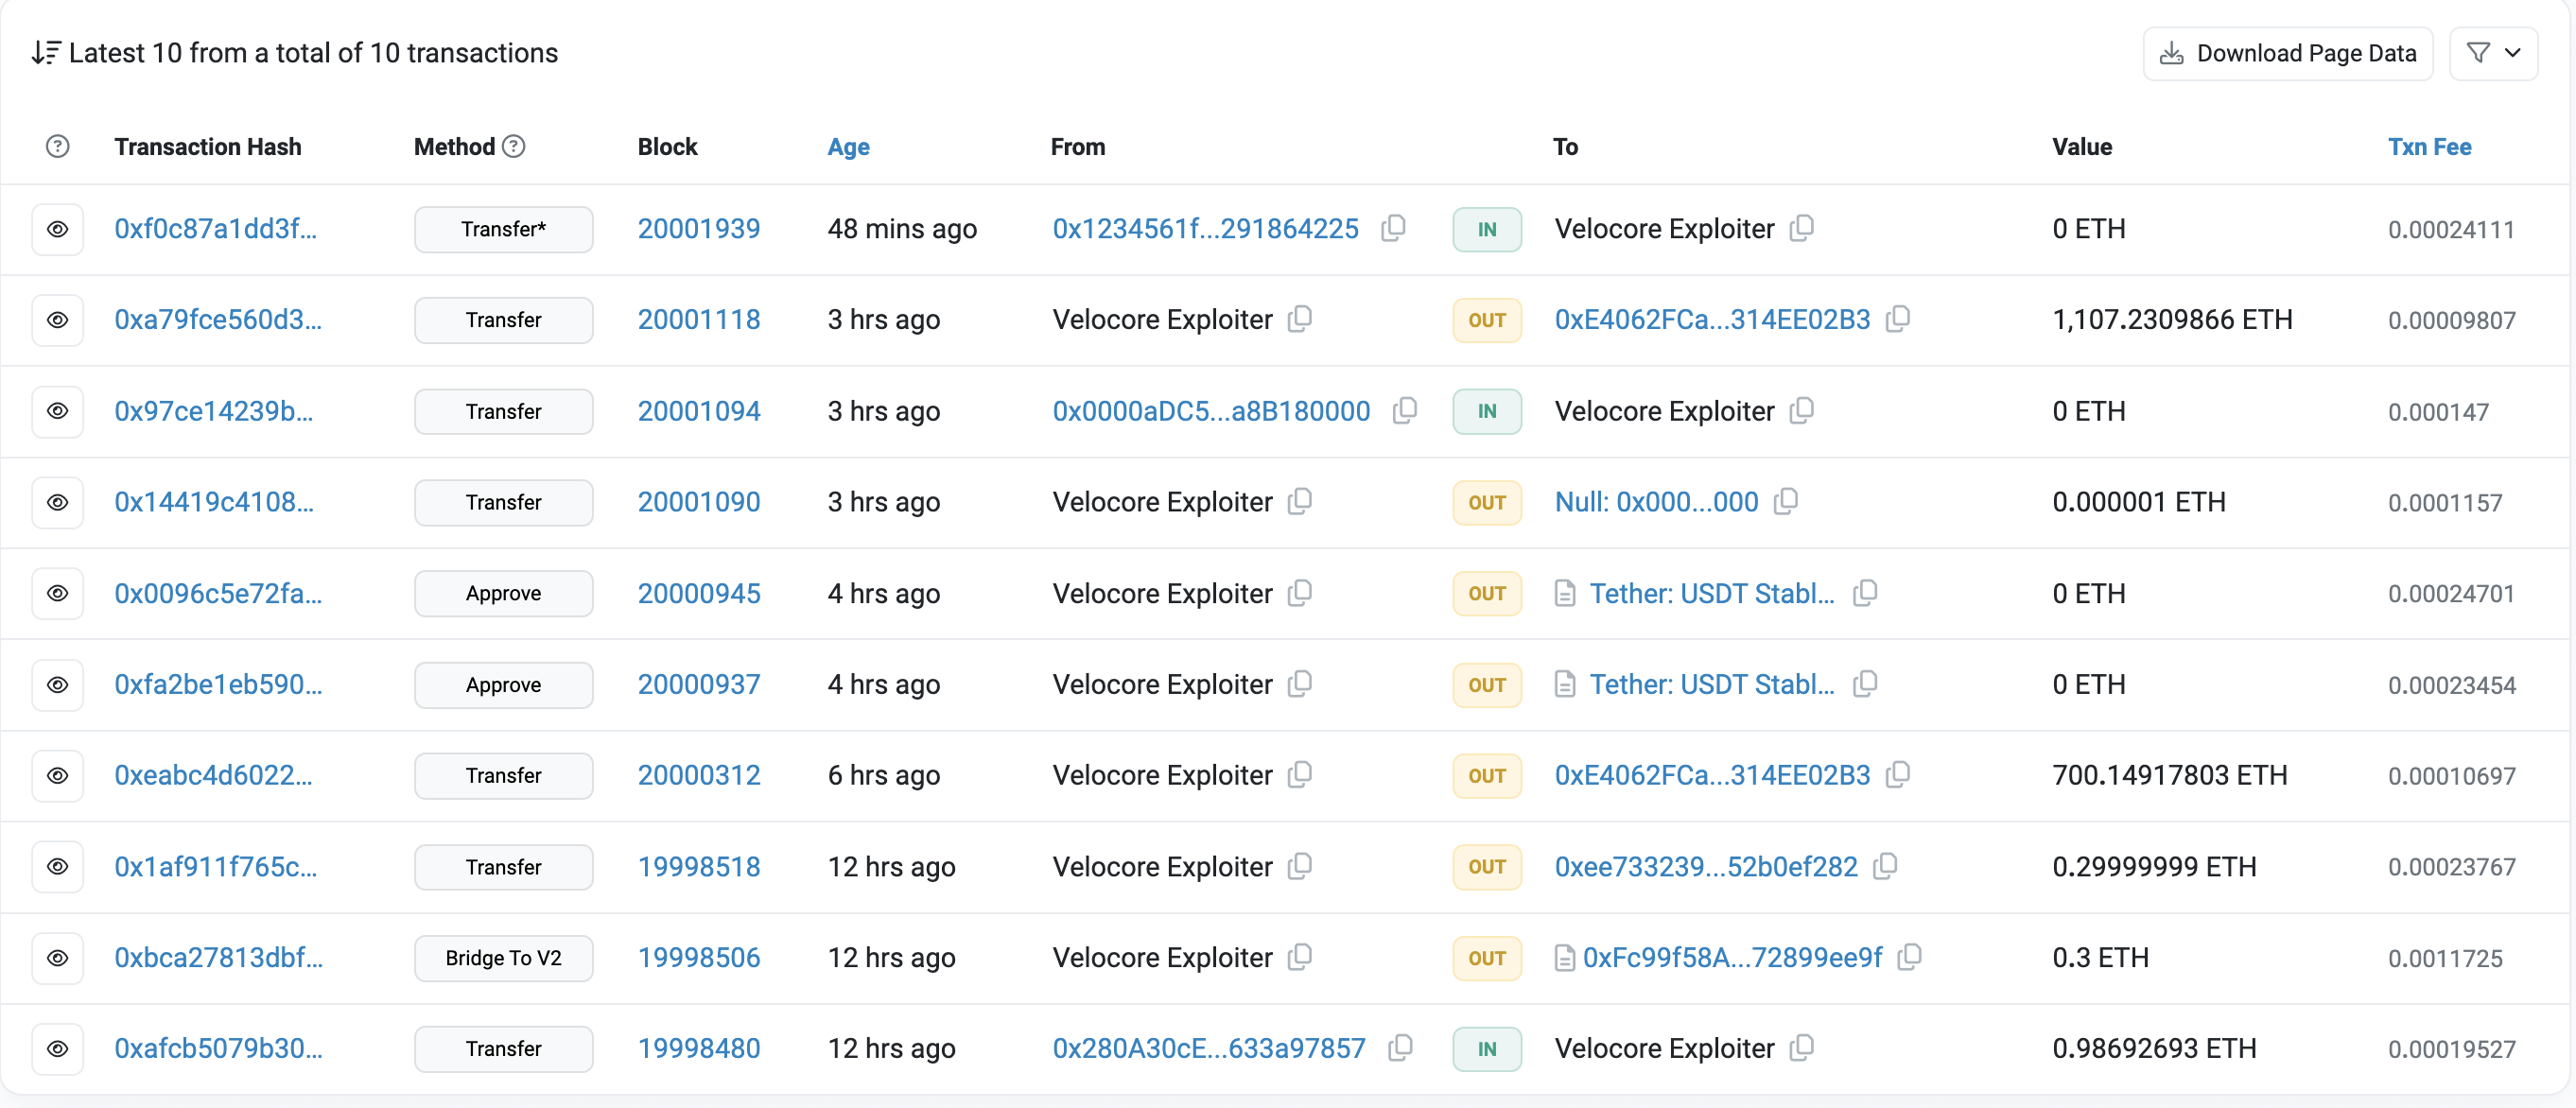Click contract icon beside 0xFc99f58A...72899ee9f
The width and height of the screenshot is (2576, 1108).
pos(1564,958)
